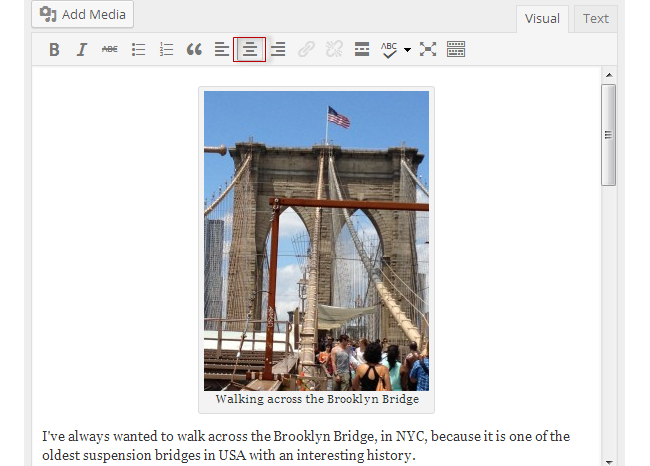Switch to the Visual editor tab
The height and width of the screenshot is (466, 650).
click(x=542, y=19)
